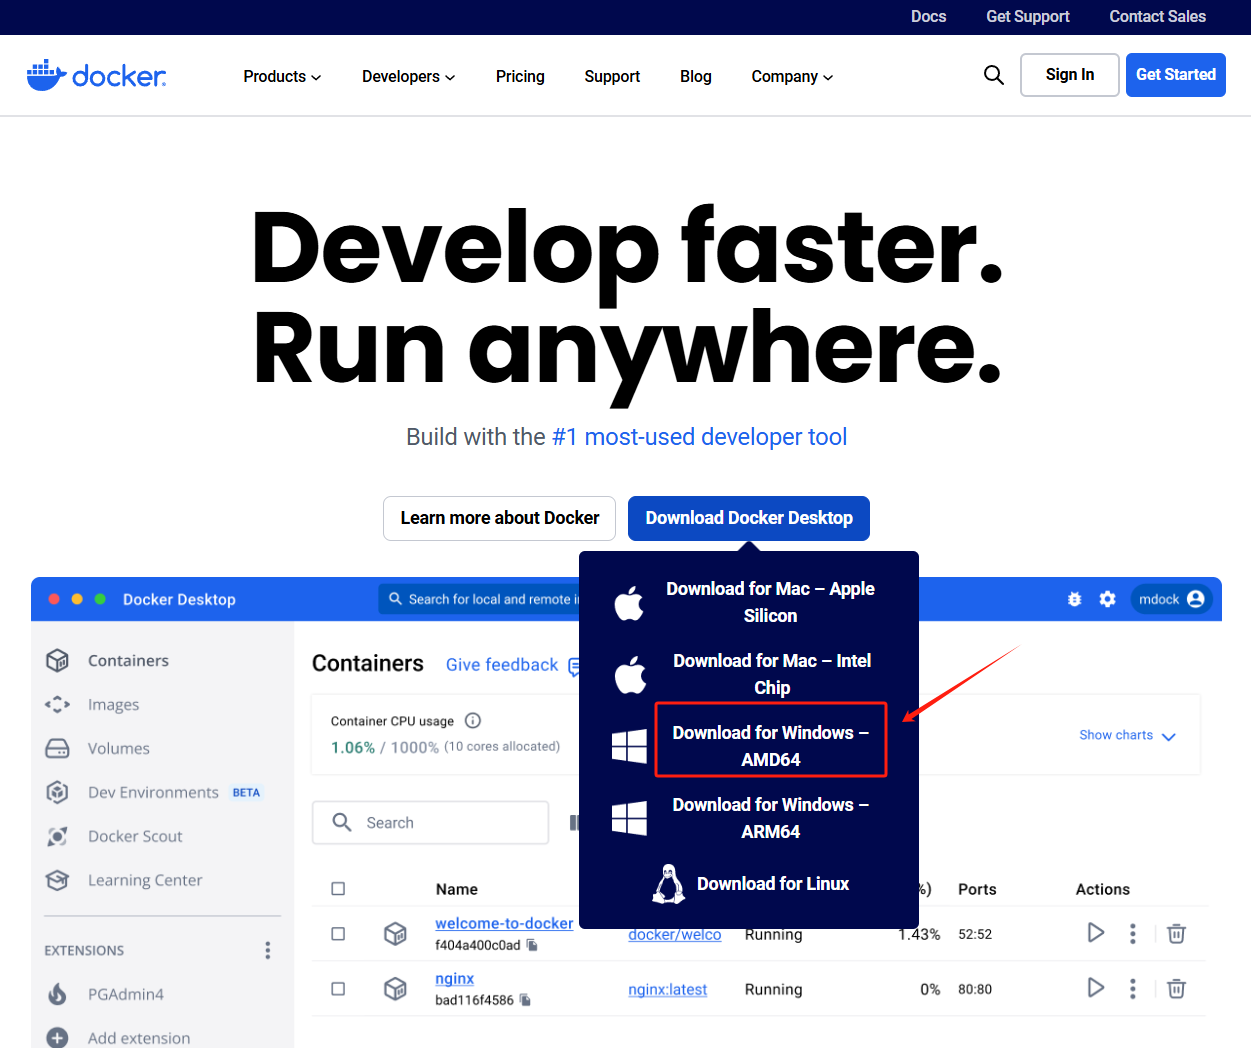This screenshot has width=1251, height=1048.
Task: Click the Give feedback link
Action: (502, 665)
